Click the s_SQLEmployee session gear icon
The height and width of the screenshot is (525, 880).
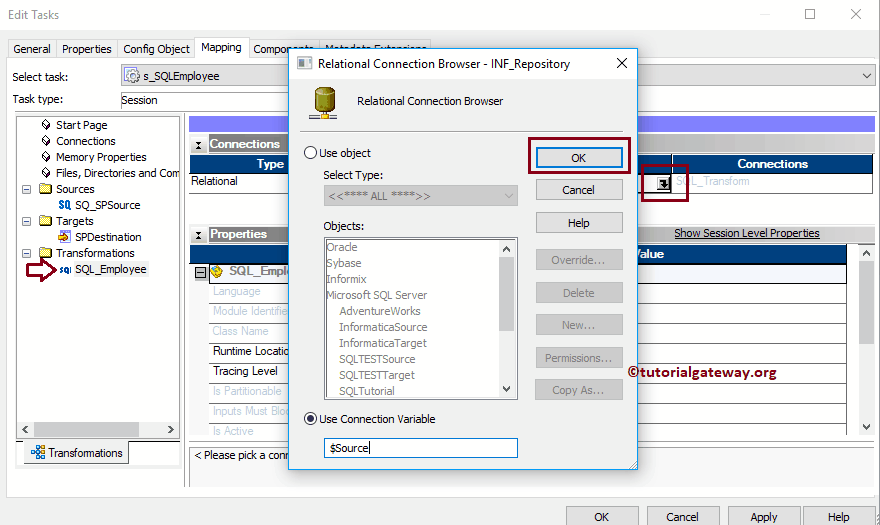[x=132, y=75]
